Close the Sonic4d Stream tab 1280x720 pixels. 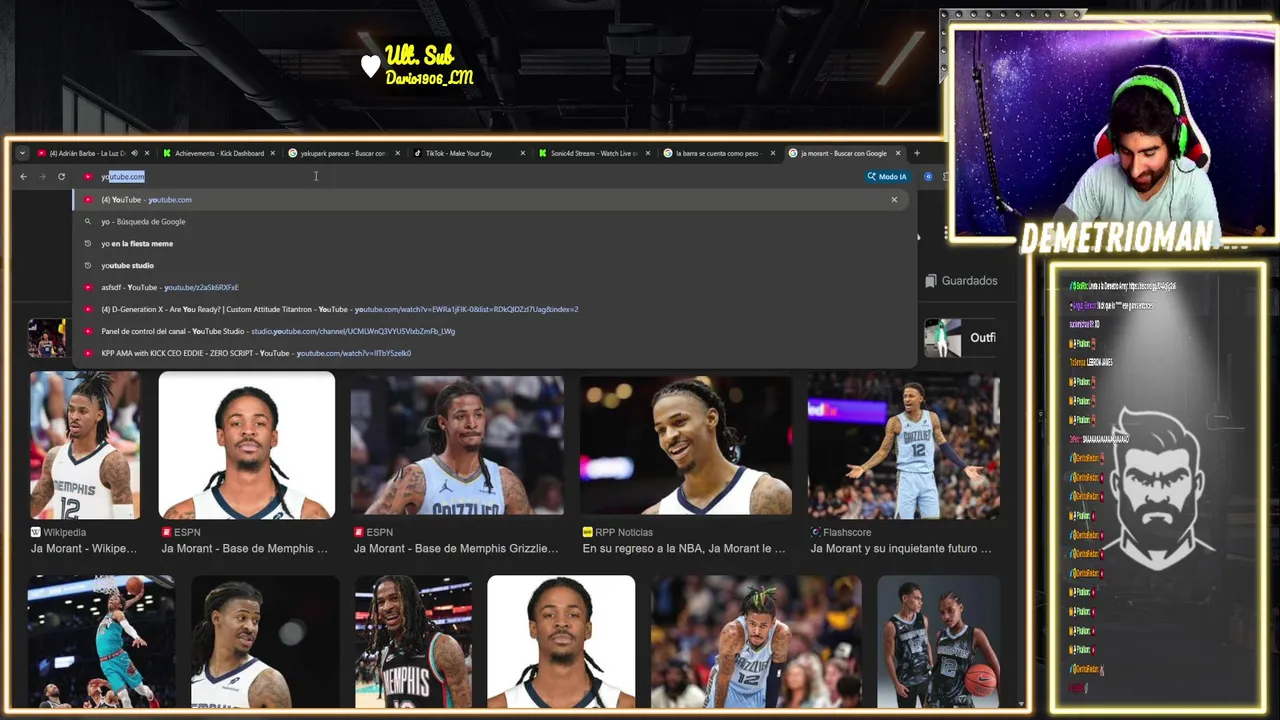tap(647, 153)
